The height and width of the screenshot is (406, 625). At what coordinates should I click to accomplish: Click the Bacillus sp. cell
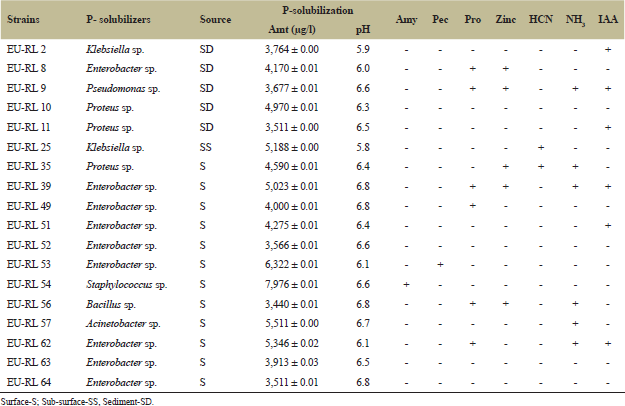(111, 303)
